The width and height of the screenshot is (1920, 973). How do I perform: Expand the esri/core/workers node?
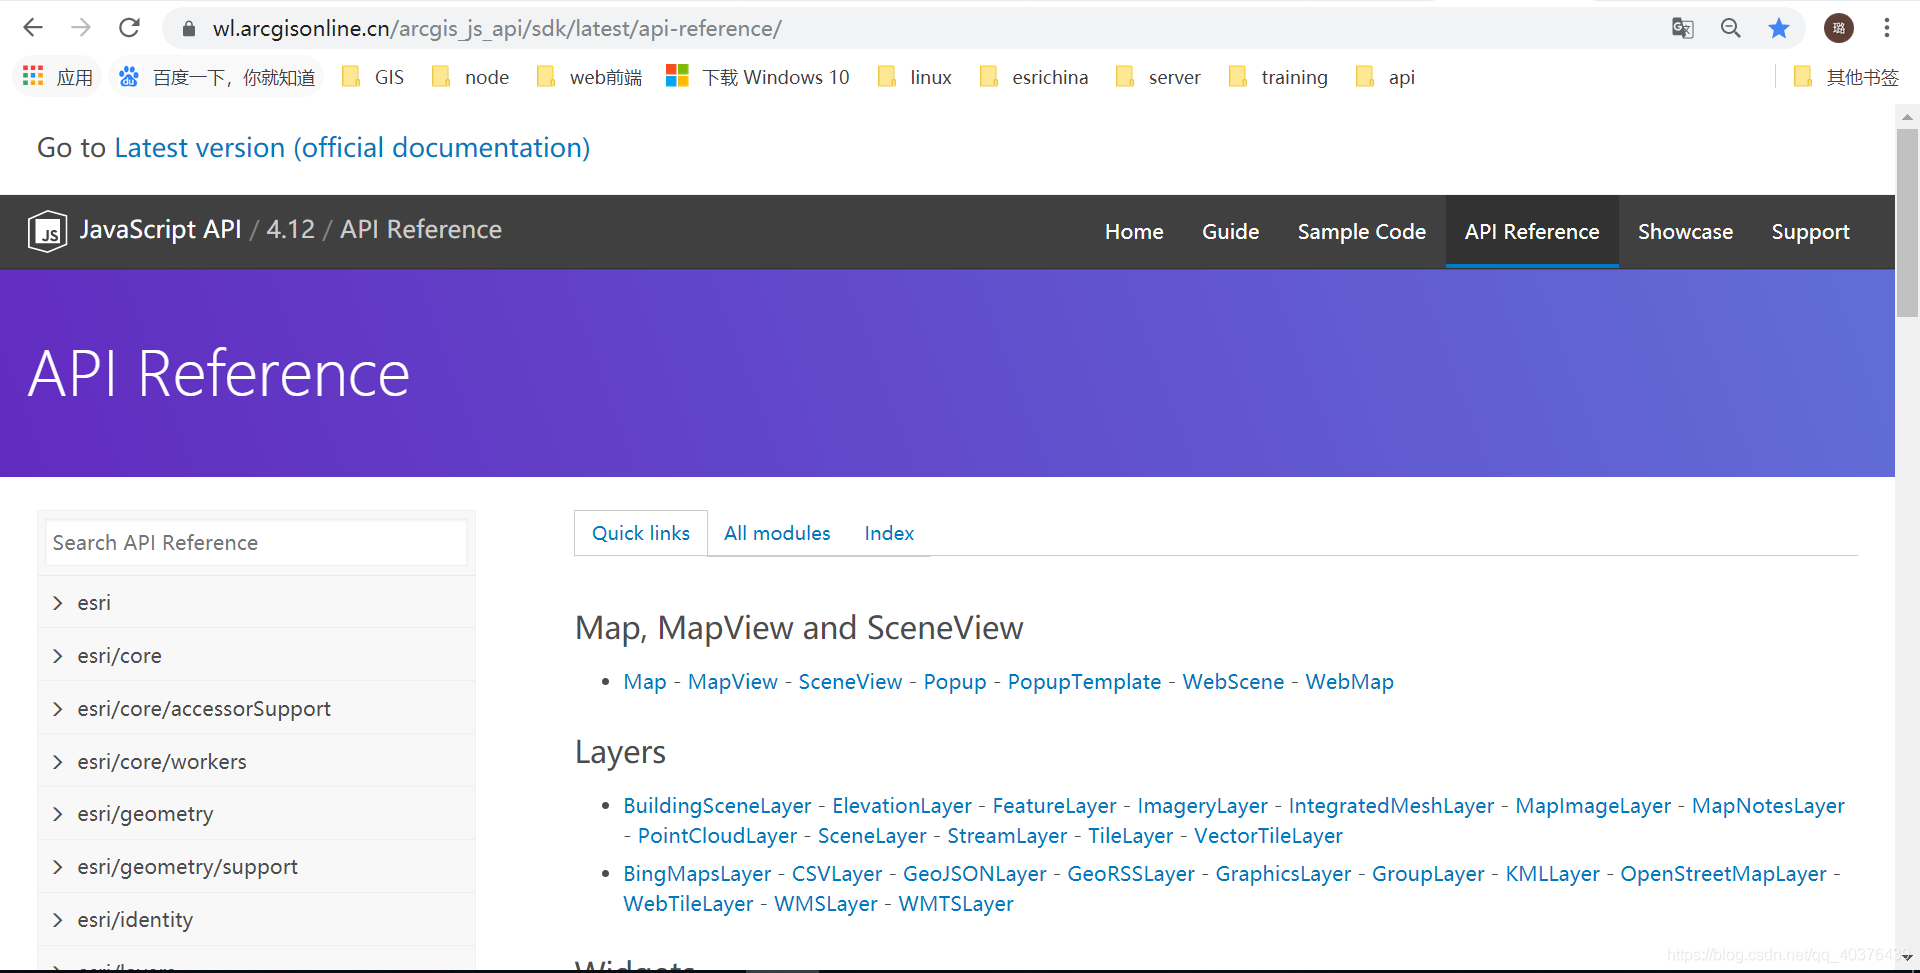(x=57, y=762)
